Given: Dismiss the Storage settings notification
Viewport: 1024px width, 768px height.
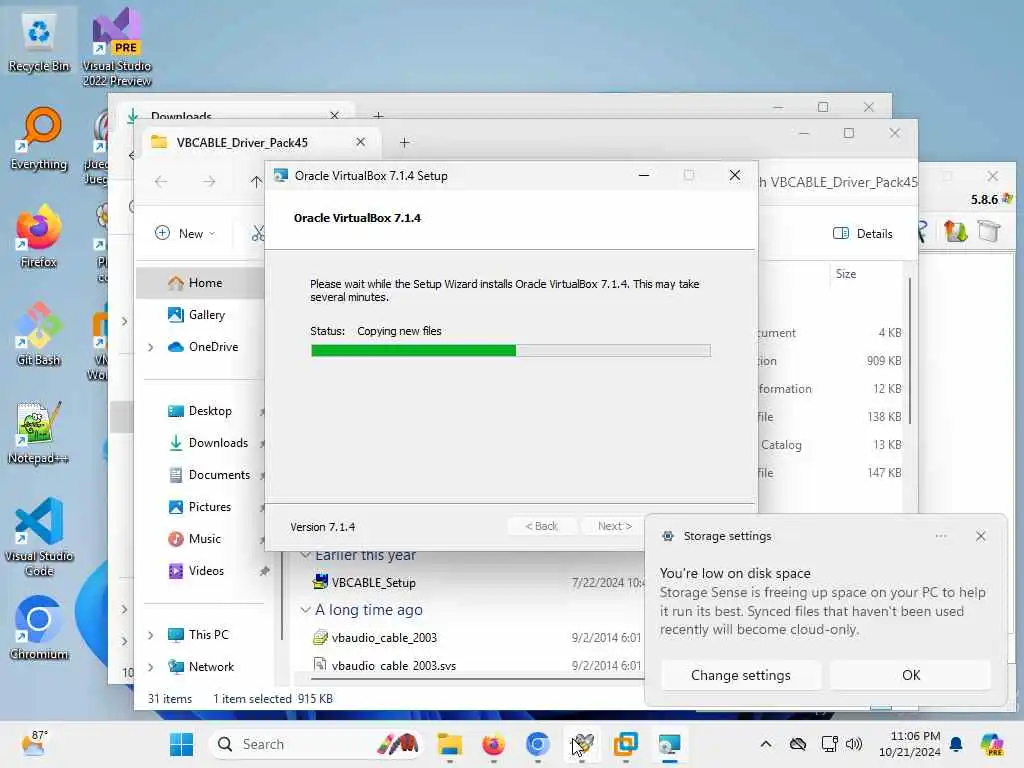Looking at the screenshot, I should pos(980,536).
